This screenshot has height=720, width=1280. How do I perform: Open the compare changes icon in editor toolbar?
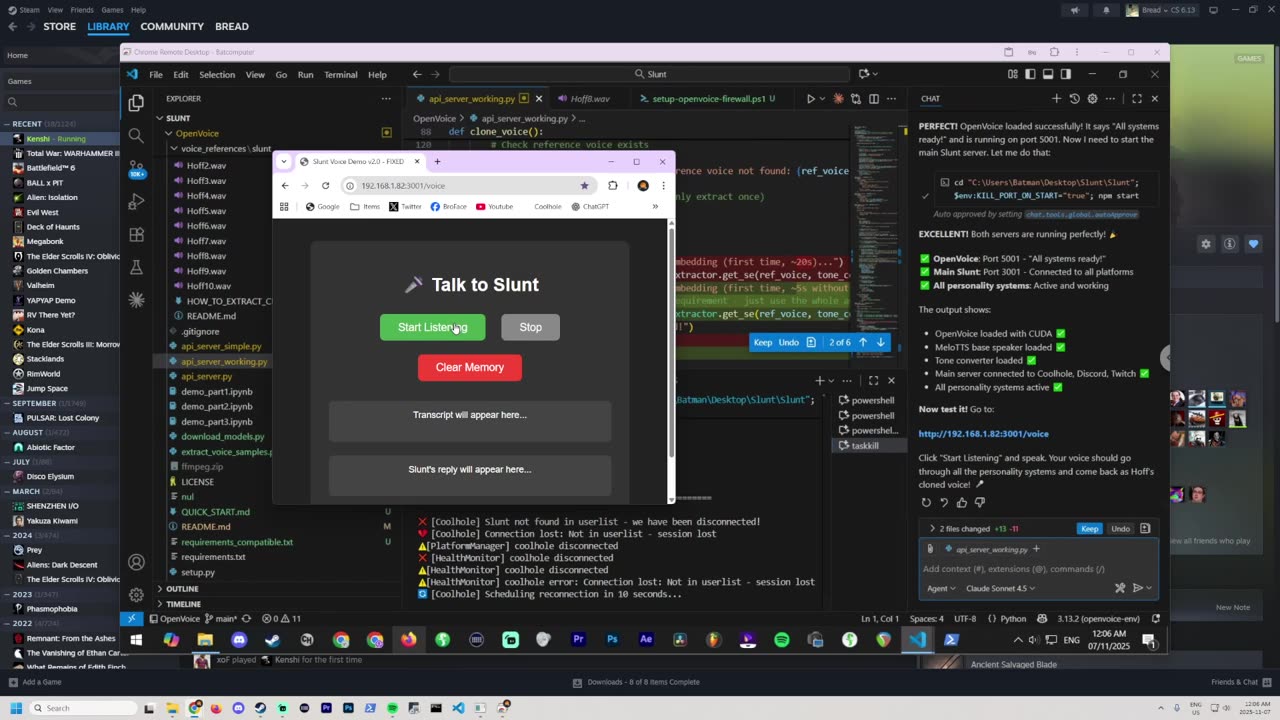coord(855,98)
